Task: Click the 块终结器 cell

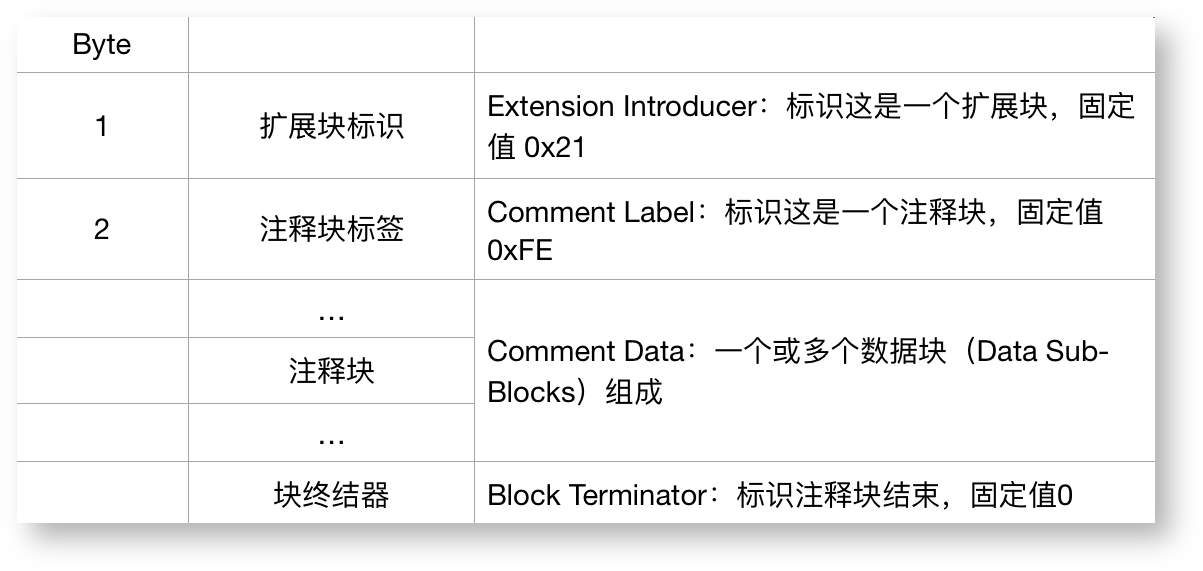Action: (x=331, y=494)
